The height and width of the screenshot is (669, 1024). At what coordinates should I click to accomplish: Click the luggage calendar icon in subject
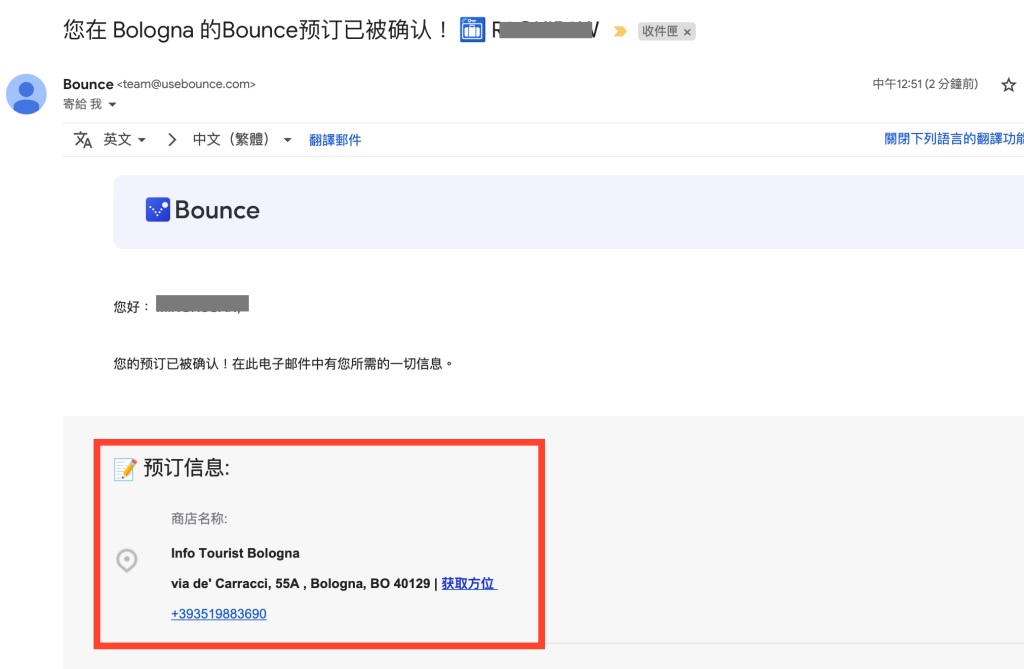(x=472, y=30)
